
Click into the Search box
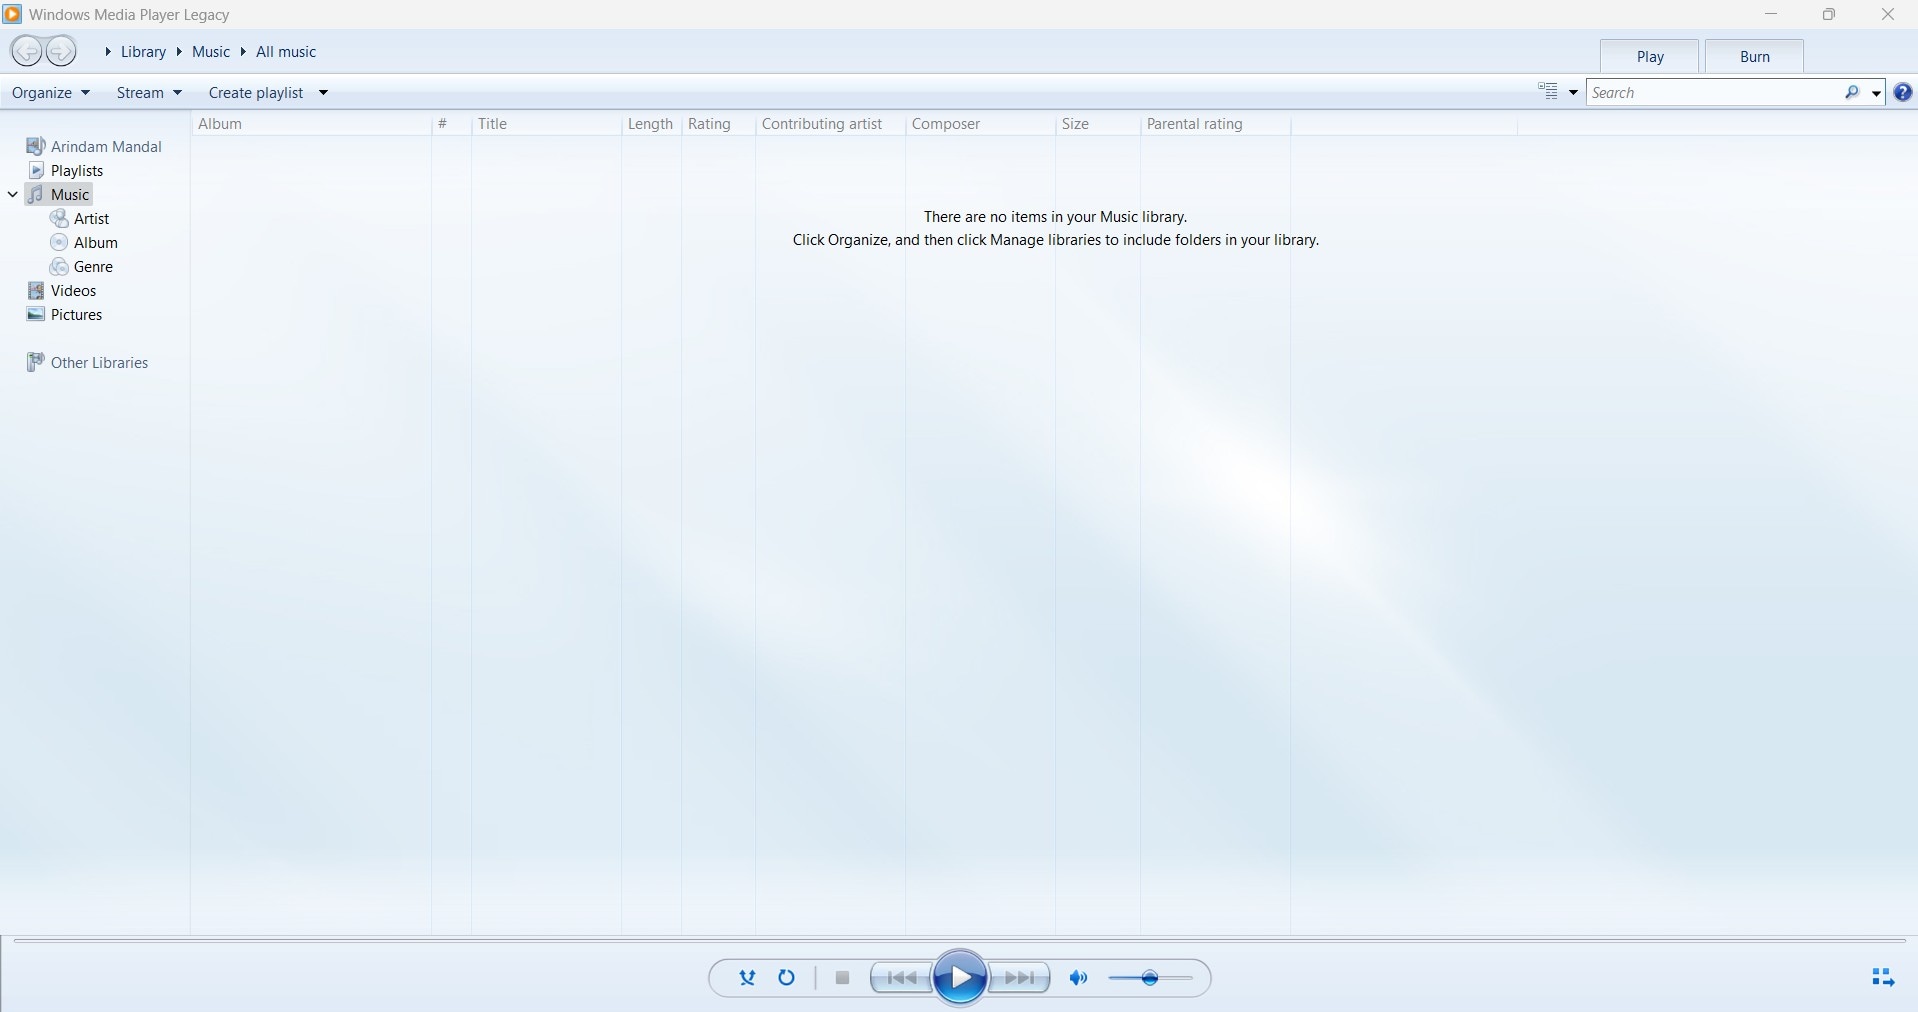point(1715,92)
